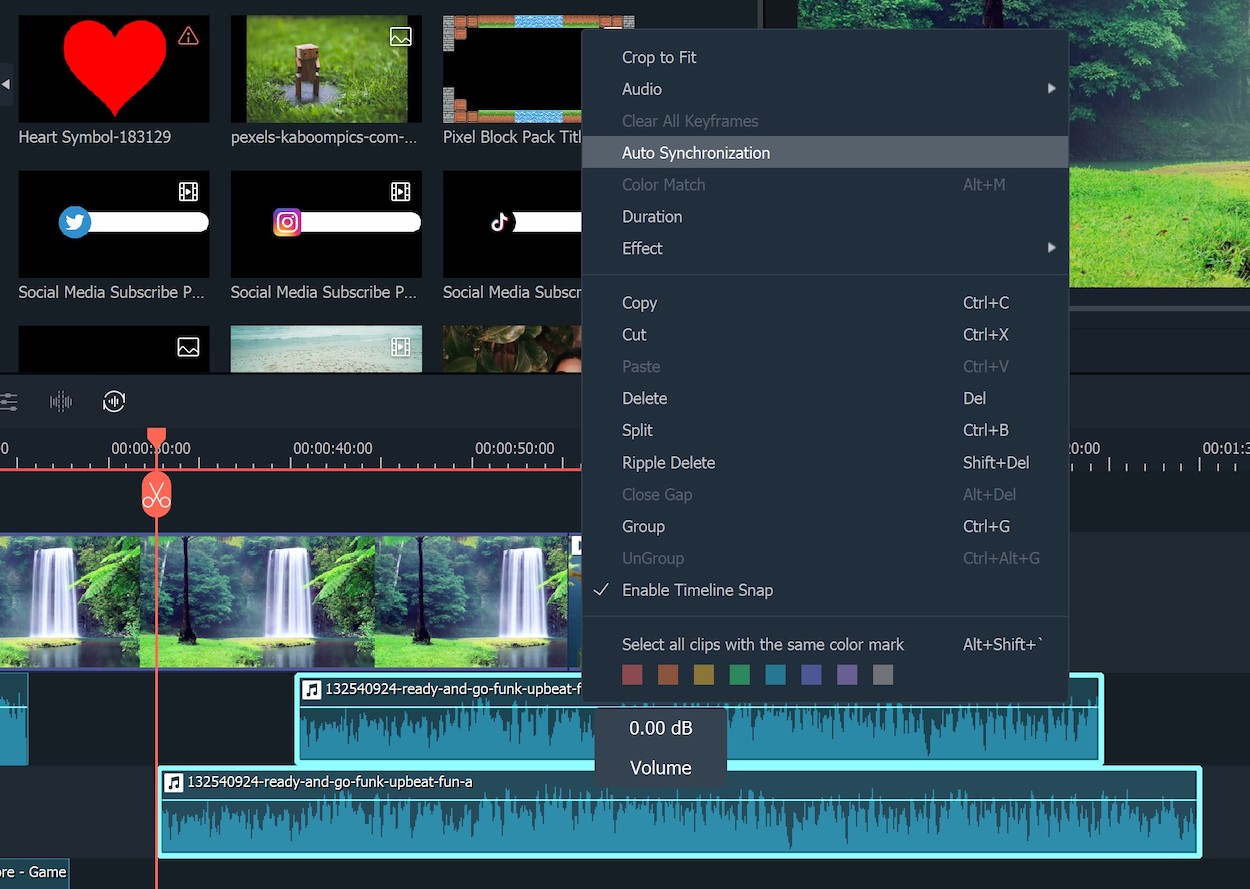Viewport: 1250px width, 889px height.
Task: Collapse the media panel with the left arrow
Action: point(5,85)
